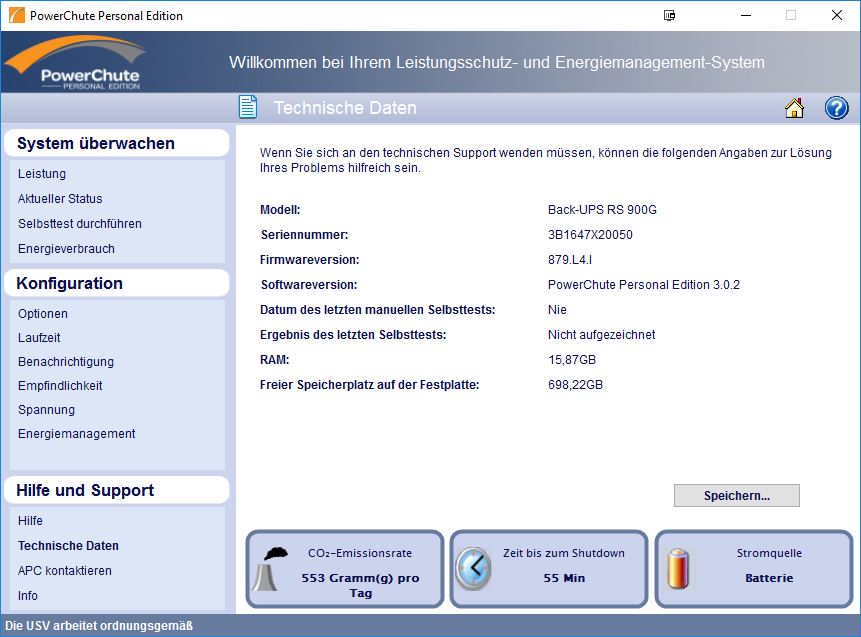Select Technische Daten in sidebar
This screenshot has height=637, width=861.
(68, 546)
